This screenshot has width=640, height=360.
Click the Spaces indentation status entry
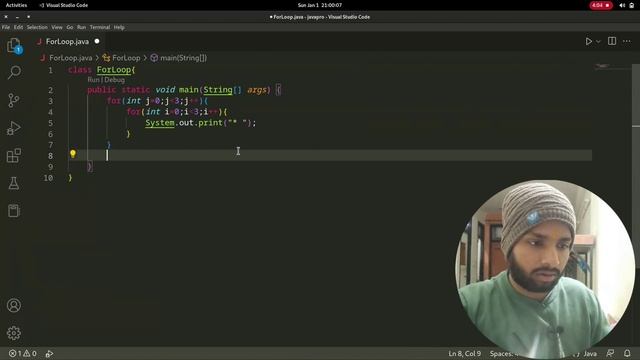[504, 353]
